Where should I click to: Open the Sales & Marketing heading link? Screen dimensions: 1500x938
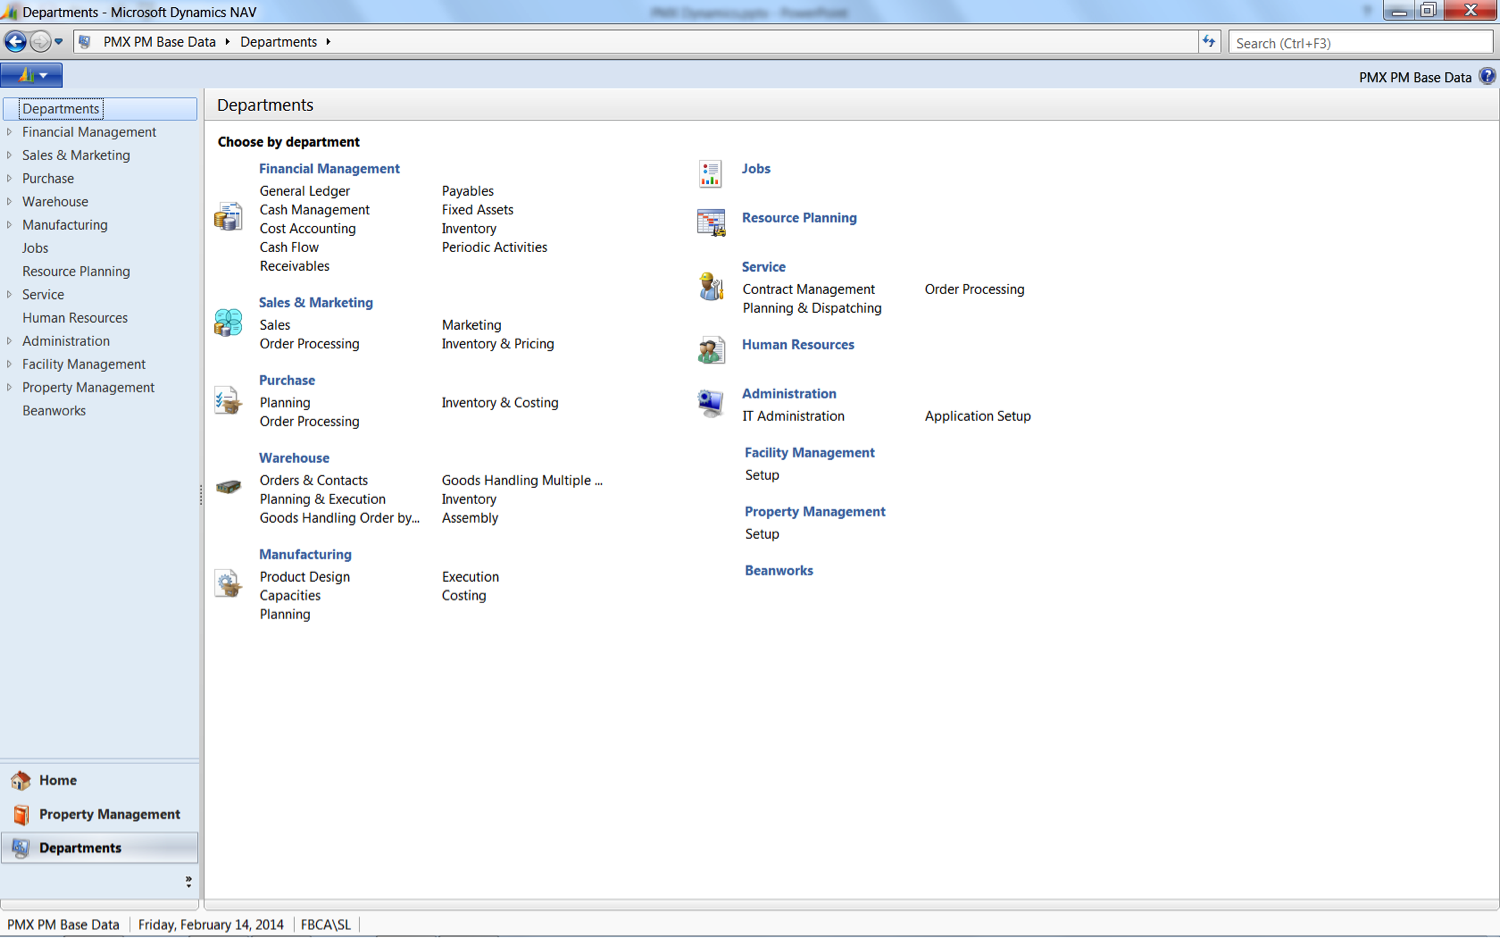316,303
